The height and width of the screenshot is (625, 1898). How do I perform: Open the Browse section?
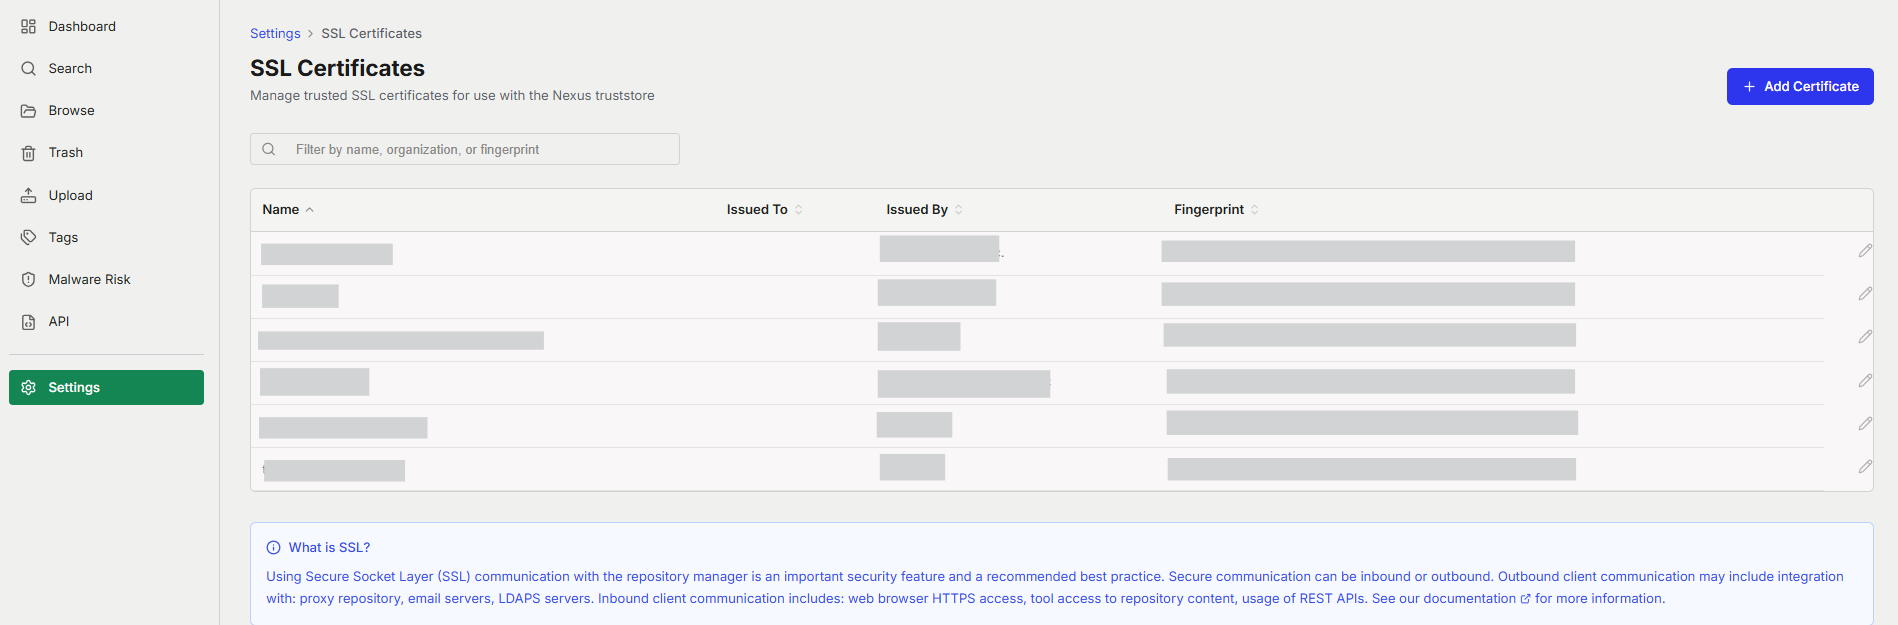point(71,110)
